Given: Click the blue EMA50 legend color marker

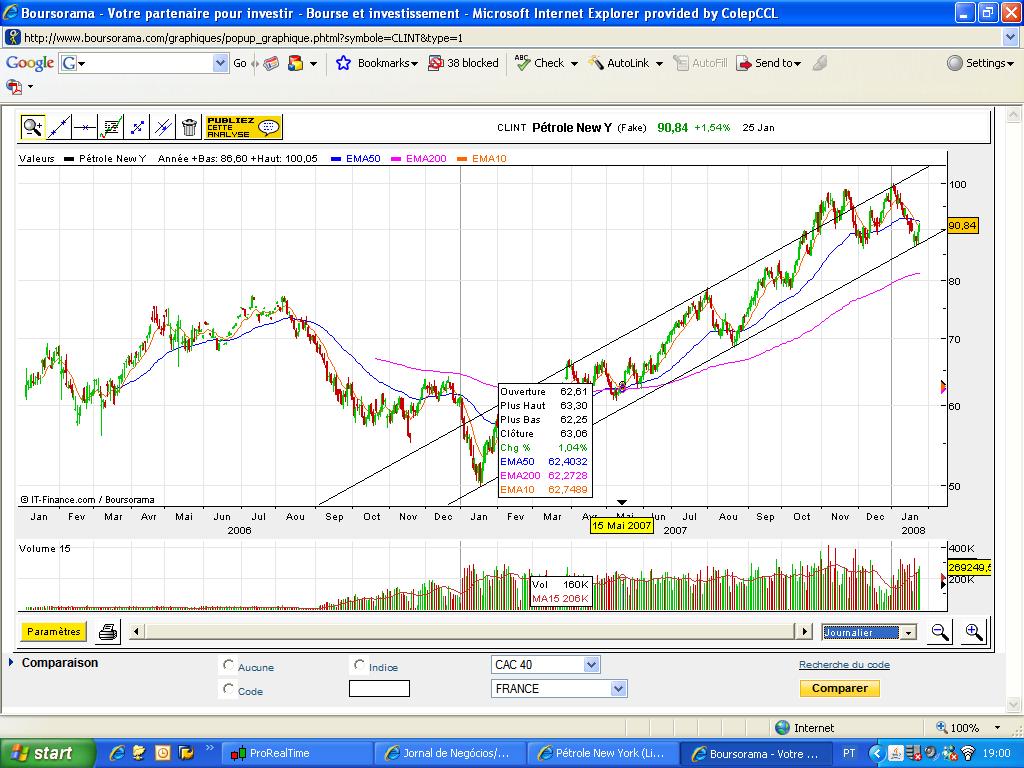Looking at the screenshot, I should tap(336, 159).
